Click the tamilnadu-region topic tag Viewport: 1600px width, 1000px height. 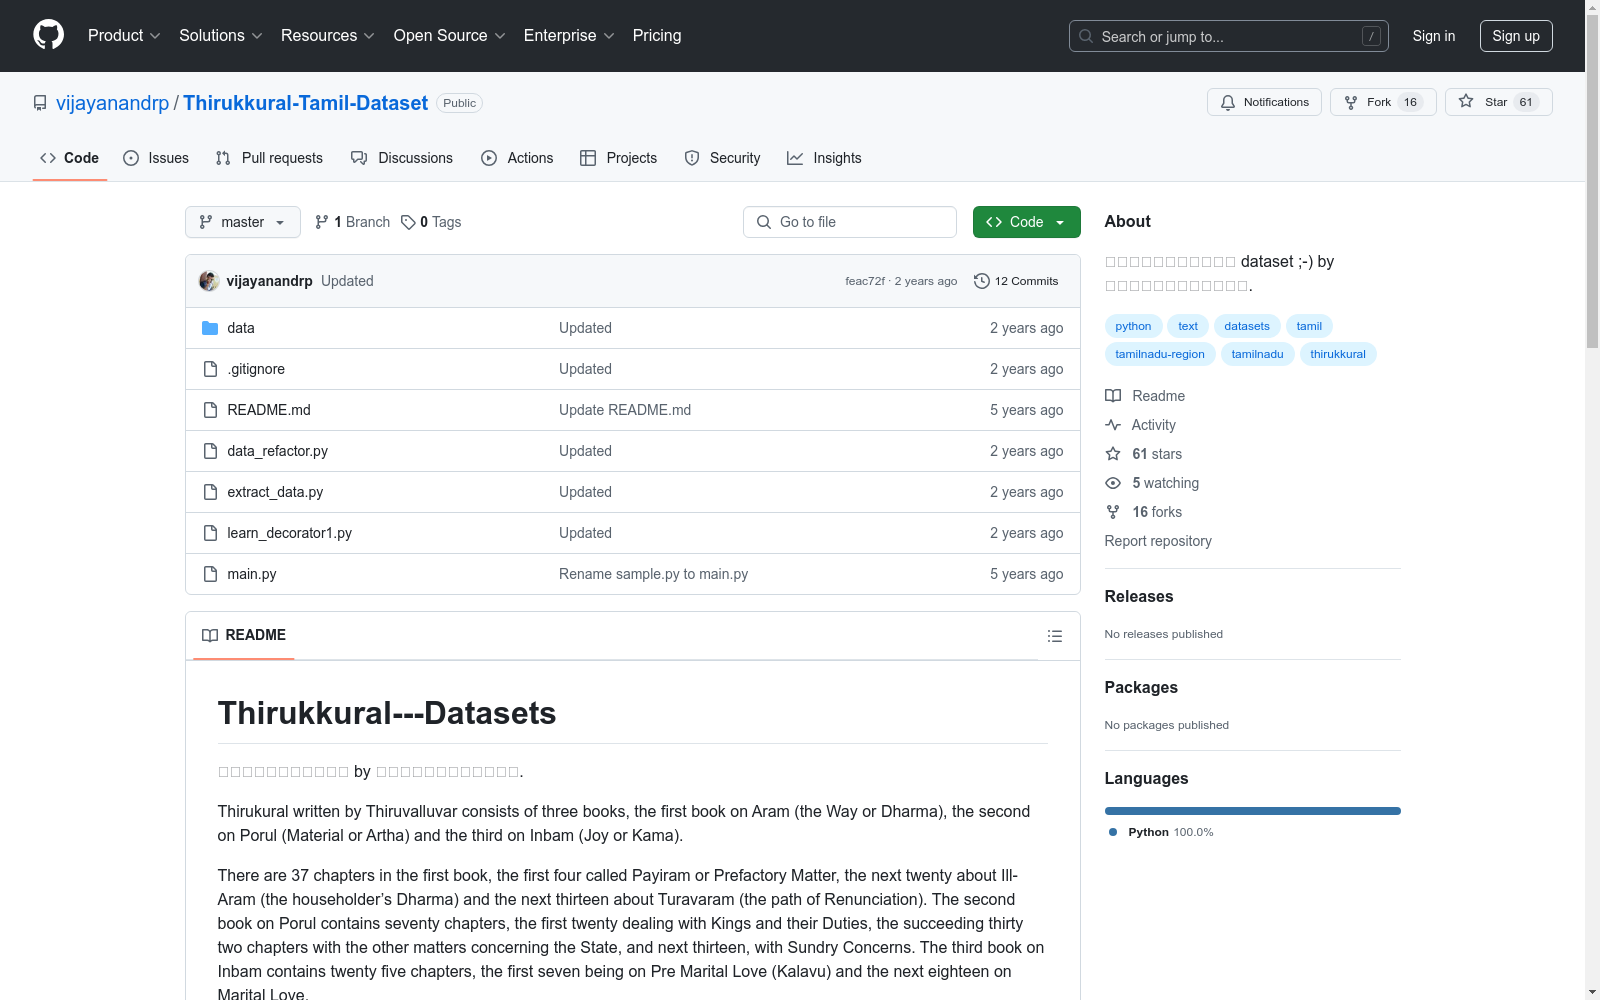[x=1160, y=354]
